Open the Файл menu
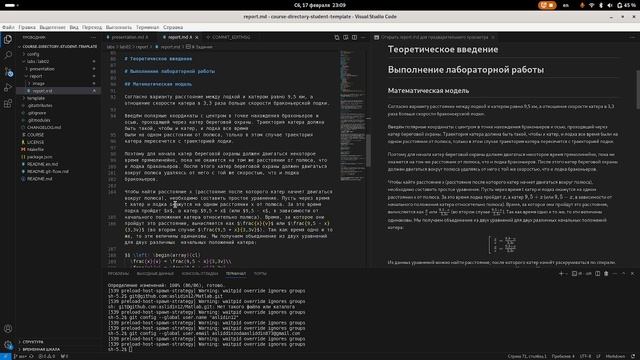Viewport: 640px width, 360px height. click(x=8, y=27)
